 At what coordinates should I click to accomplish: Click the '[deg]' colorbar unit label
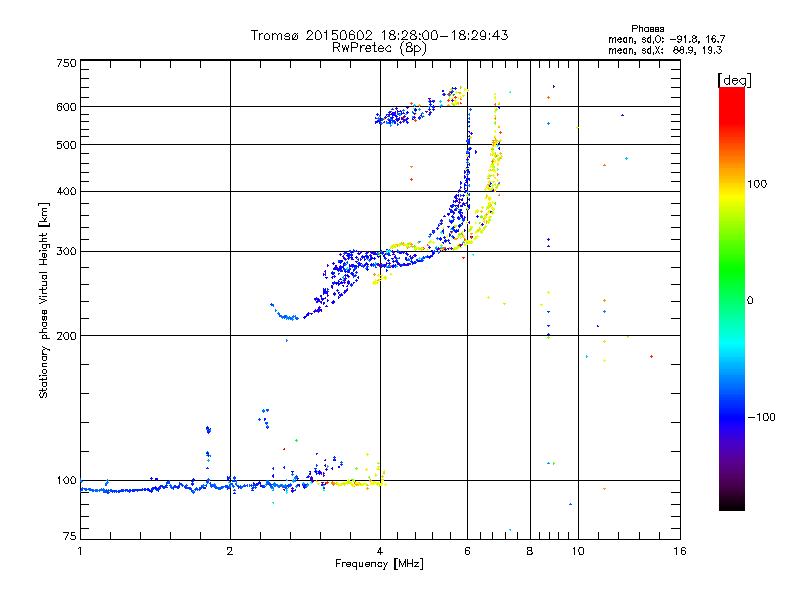(x=734, y=80)
